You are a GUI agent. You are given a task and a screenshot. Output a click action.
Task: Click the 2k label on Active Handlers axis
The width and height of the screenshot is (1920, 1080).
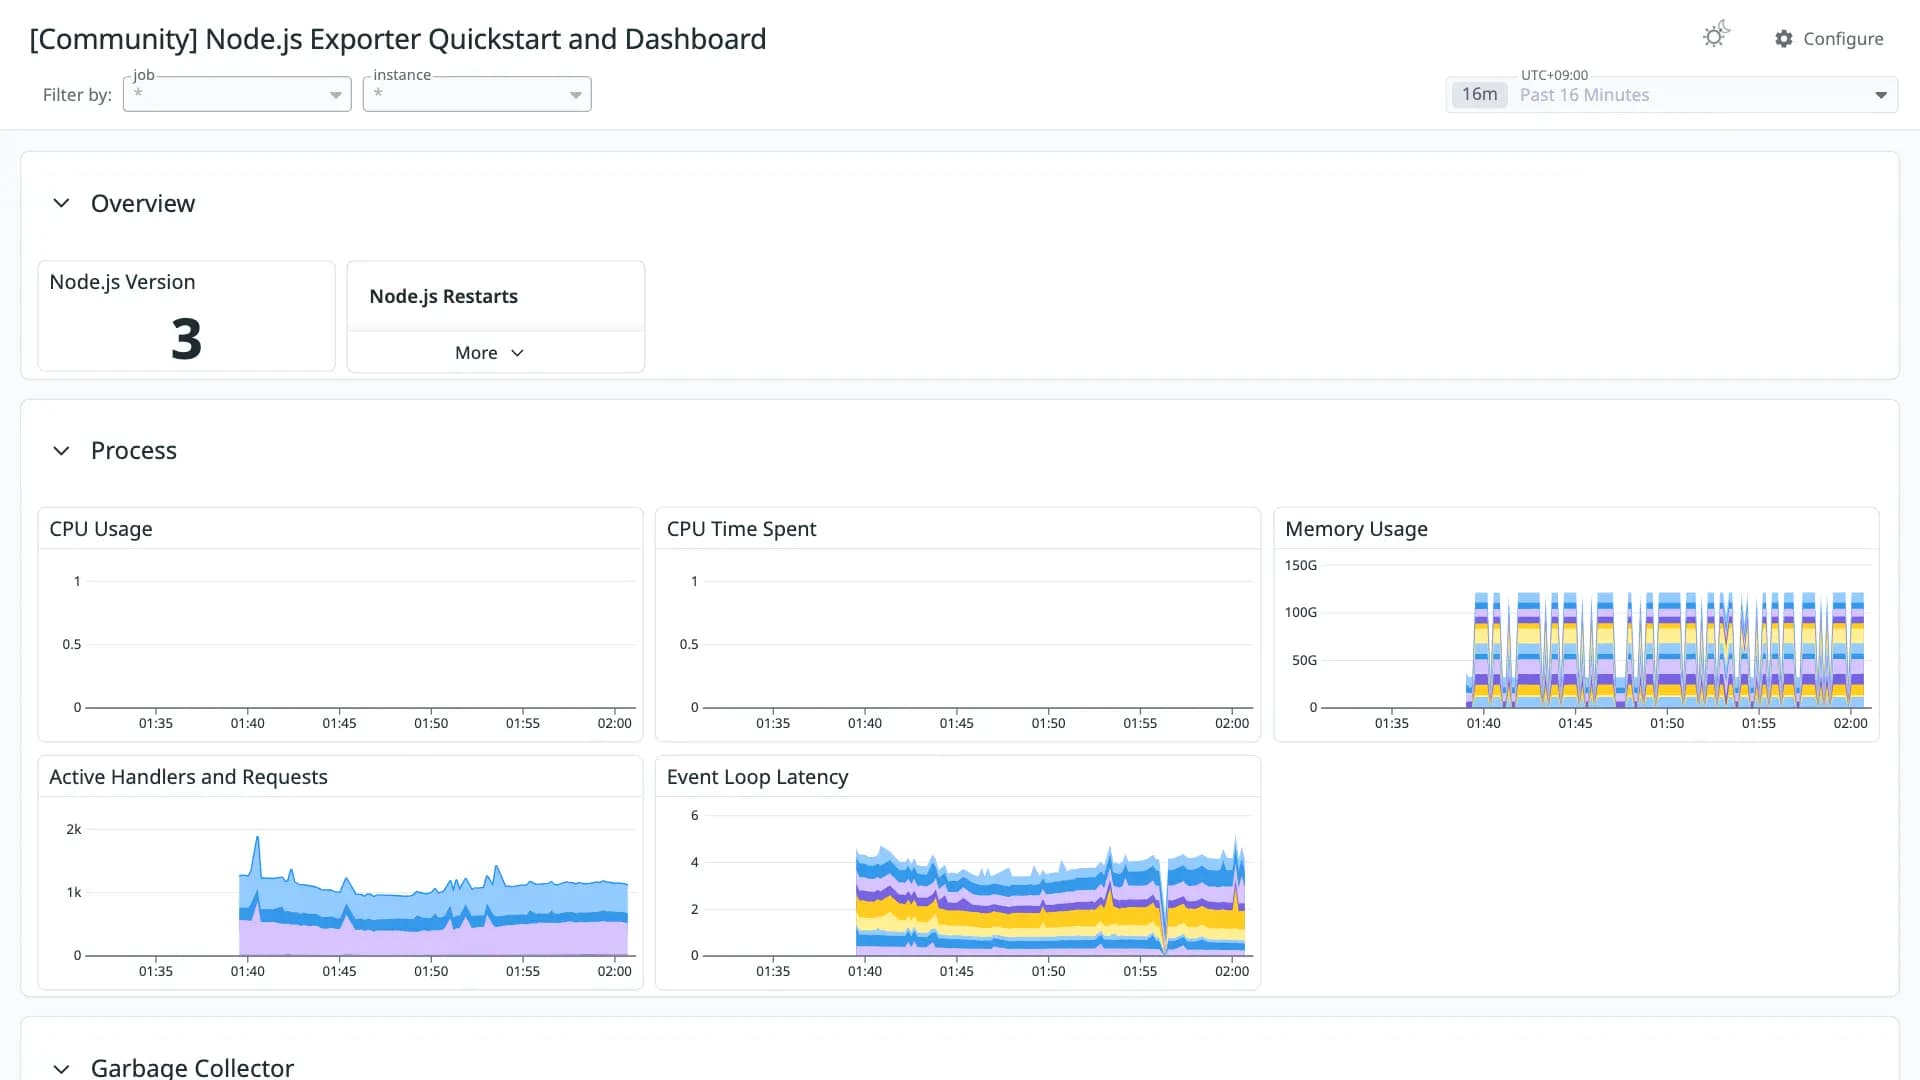coord(74,829)
